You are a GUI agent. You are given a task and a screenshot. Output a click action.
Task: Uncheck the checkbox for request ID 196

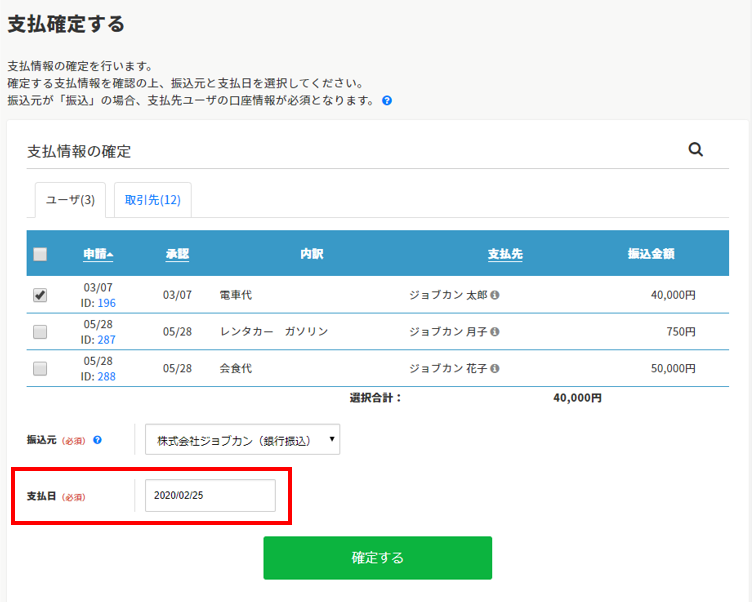(40, 295)
